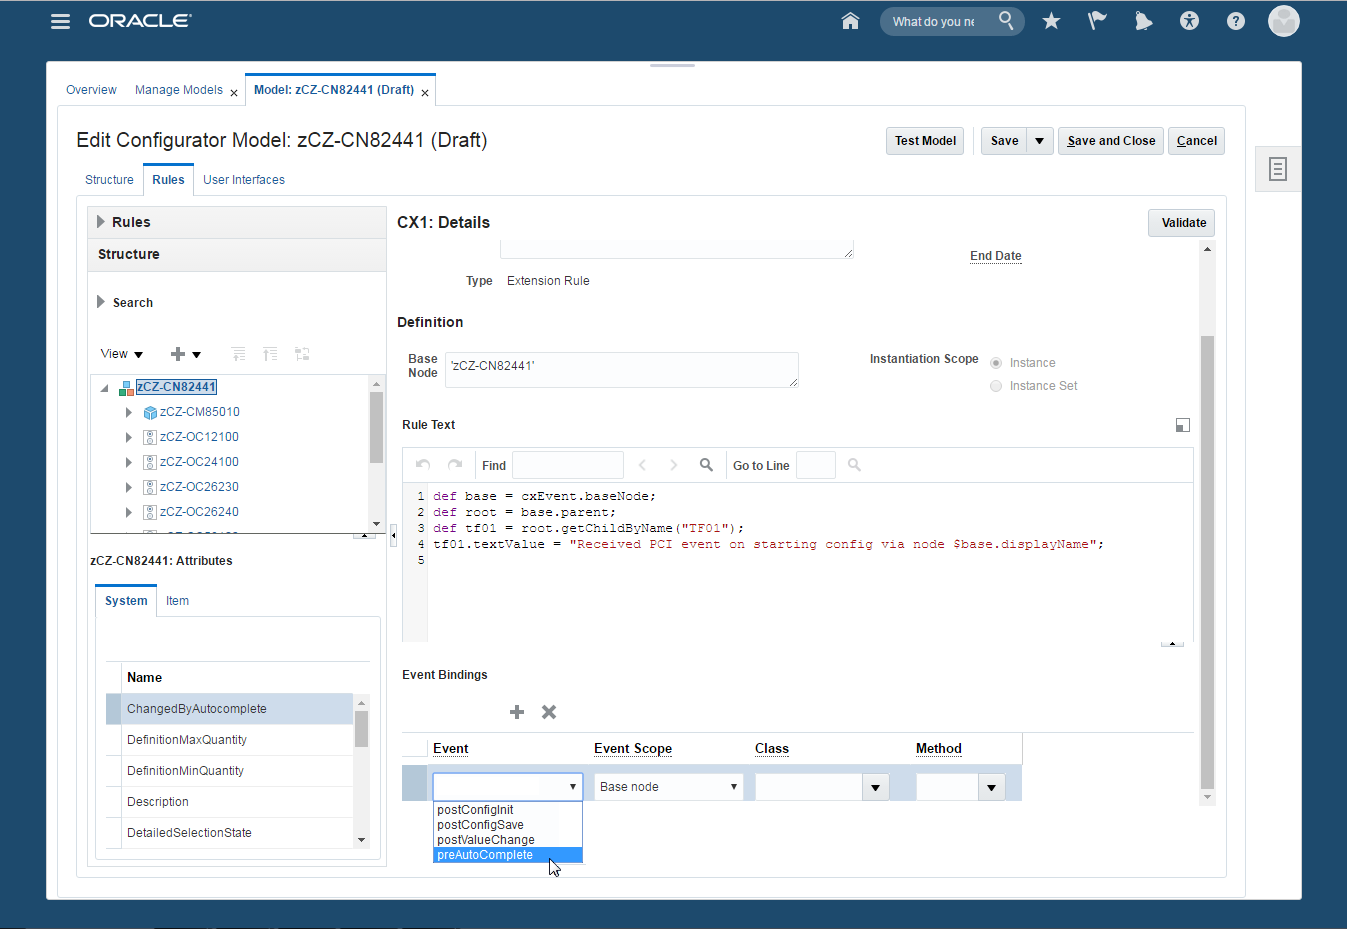1347x929 pixels.
Task: Click the Help question mark icon
Action: pos(1236,21)
